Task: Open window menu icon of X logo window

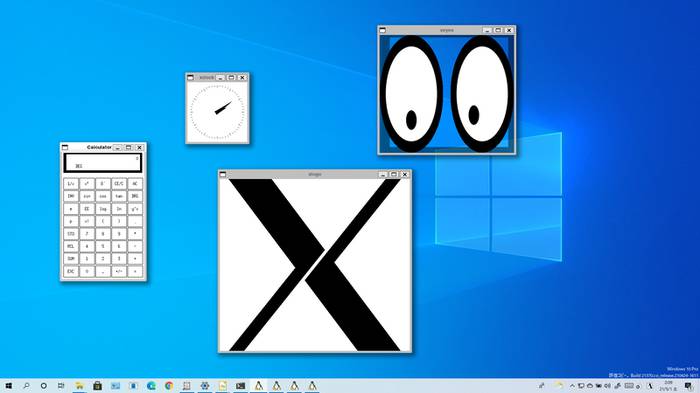Action: pyautogui.click(x=223, y=174)
